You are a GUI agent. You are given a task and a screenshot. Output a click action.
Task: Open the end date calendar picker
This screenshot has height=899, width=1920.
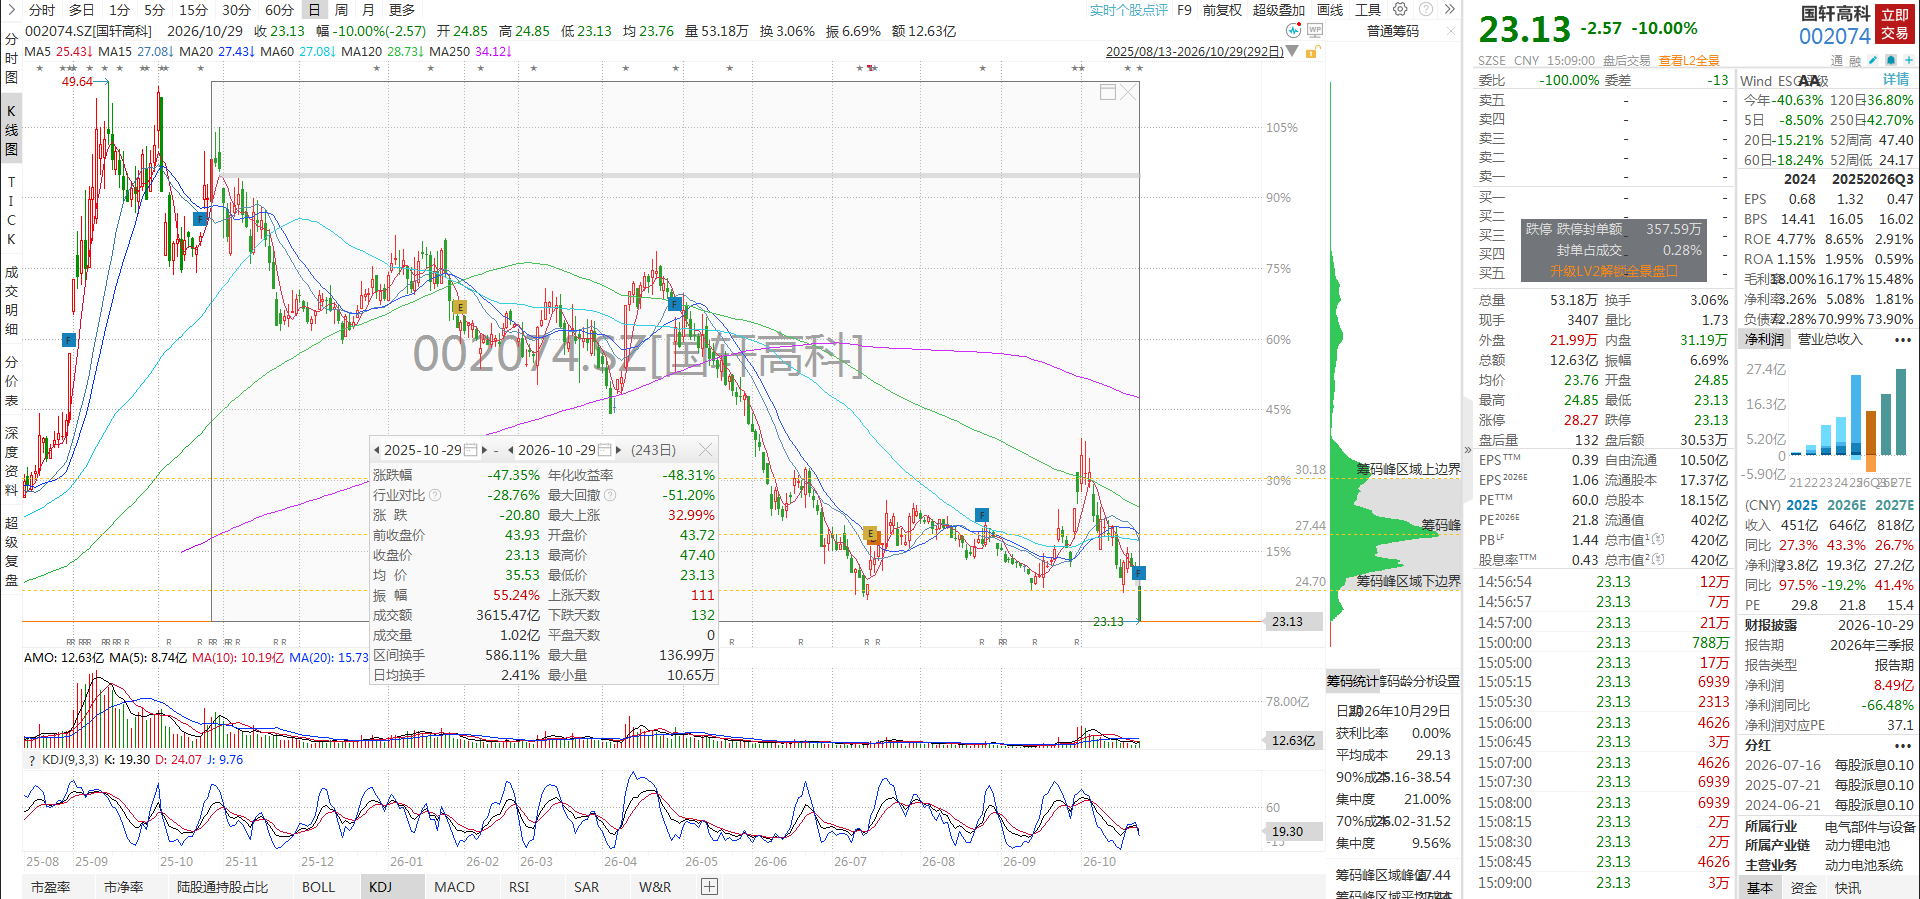(x=604, y=450)
